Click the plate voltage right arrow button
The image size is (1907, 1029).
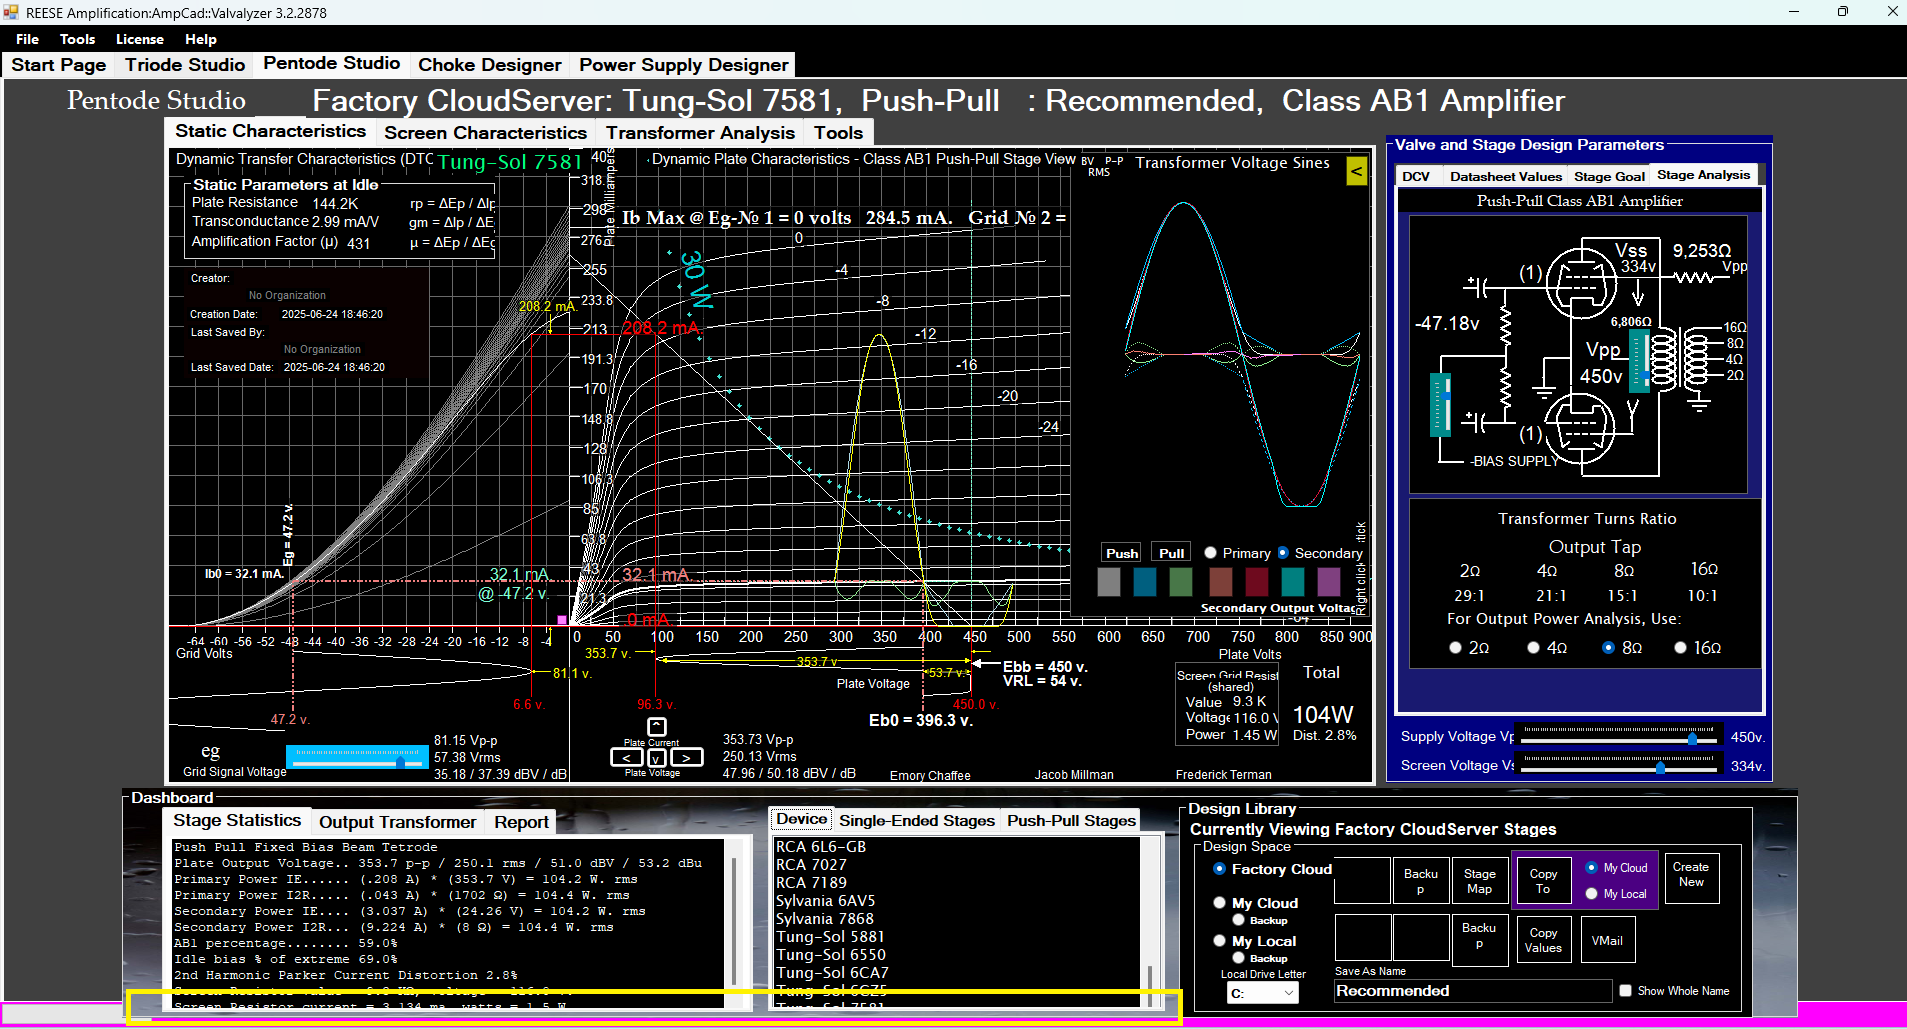(x=686, y=758)
